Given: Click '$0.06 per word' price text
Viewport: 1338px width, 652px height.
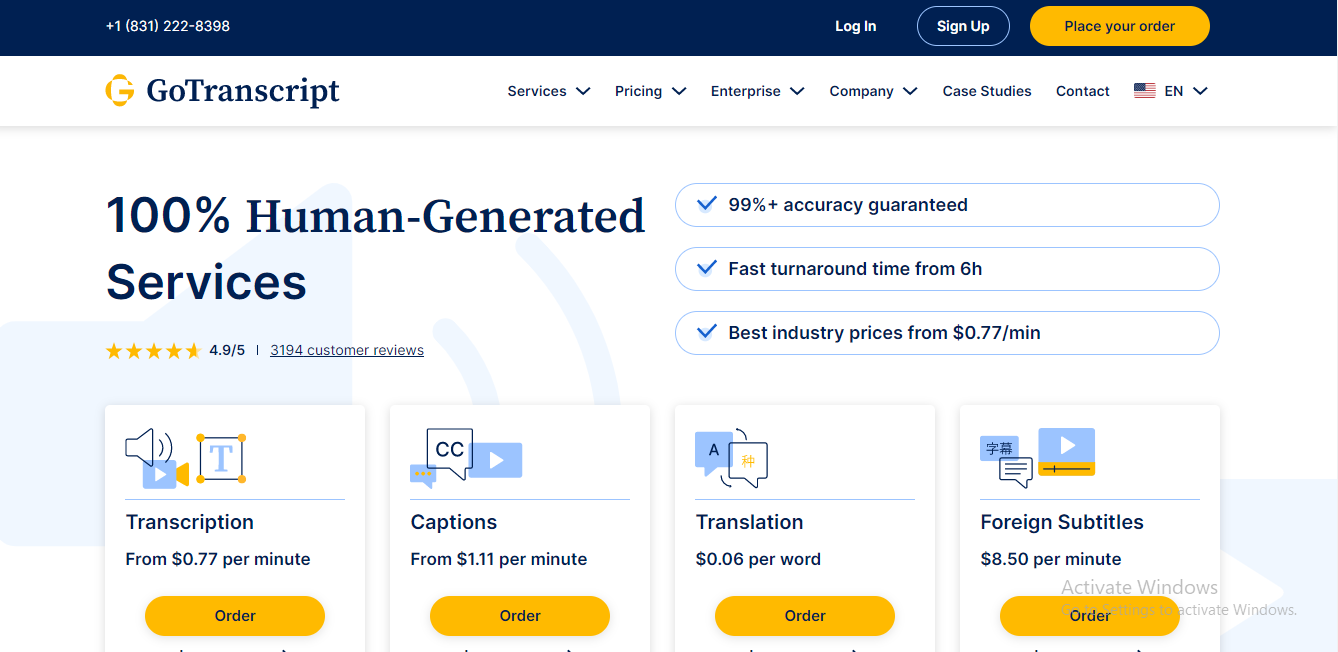Looking at the screenshot, I should tap(759, 559).
